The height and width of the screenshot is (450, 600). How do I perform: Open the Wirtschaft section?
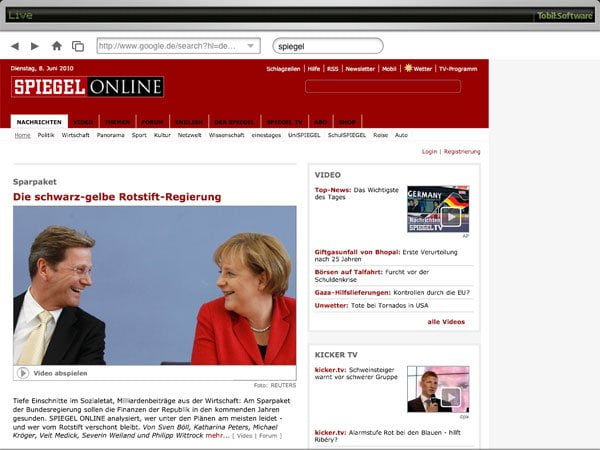coord(75,135)
